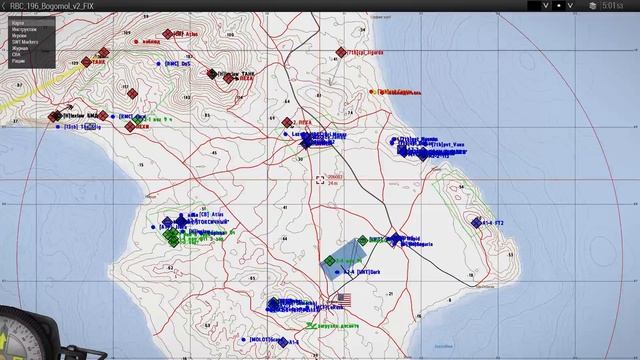
Task: Click the 5:01 mission time display
Action: 613,6
